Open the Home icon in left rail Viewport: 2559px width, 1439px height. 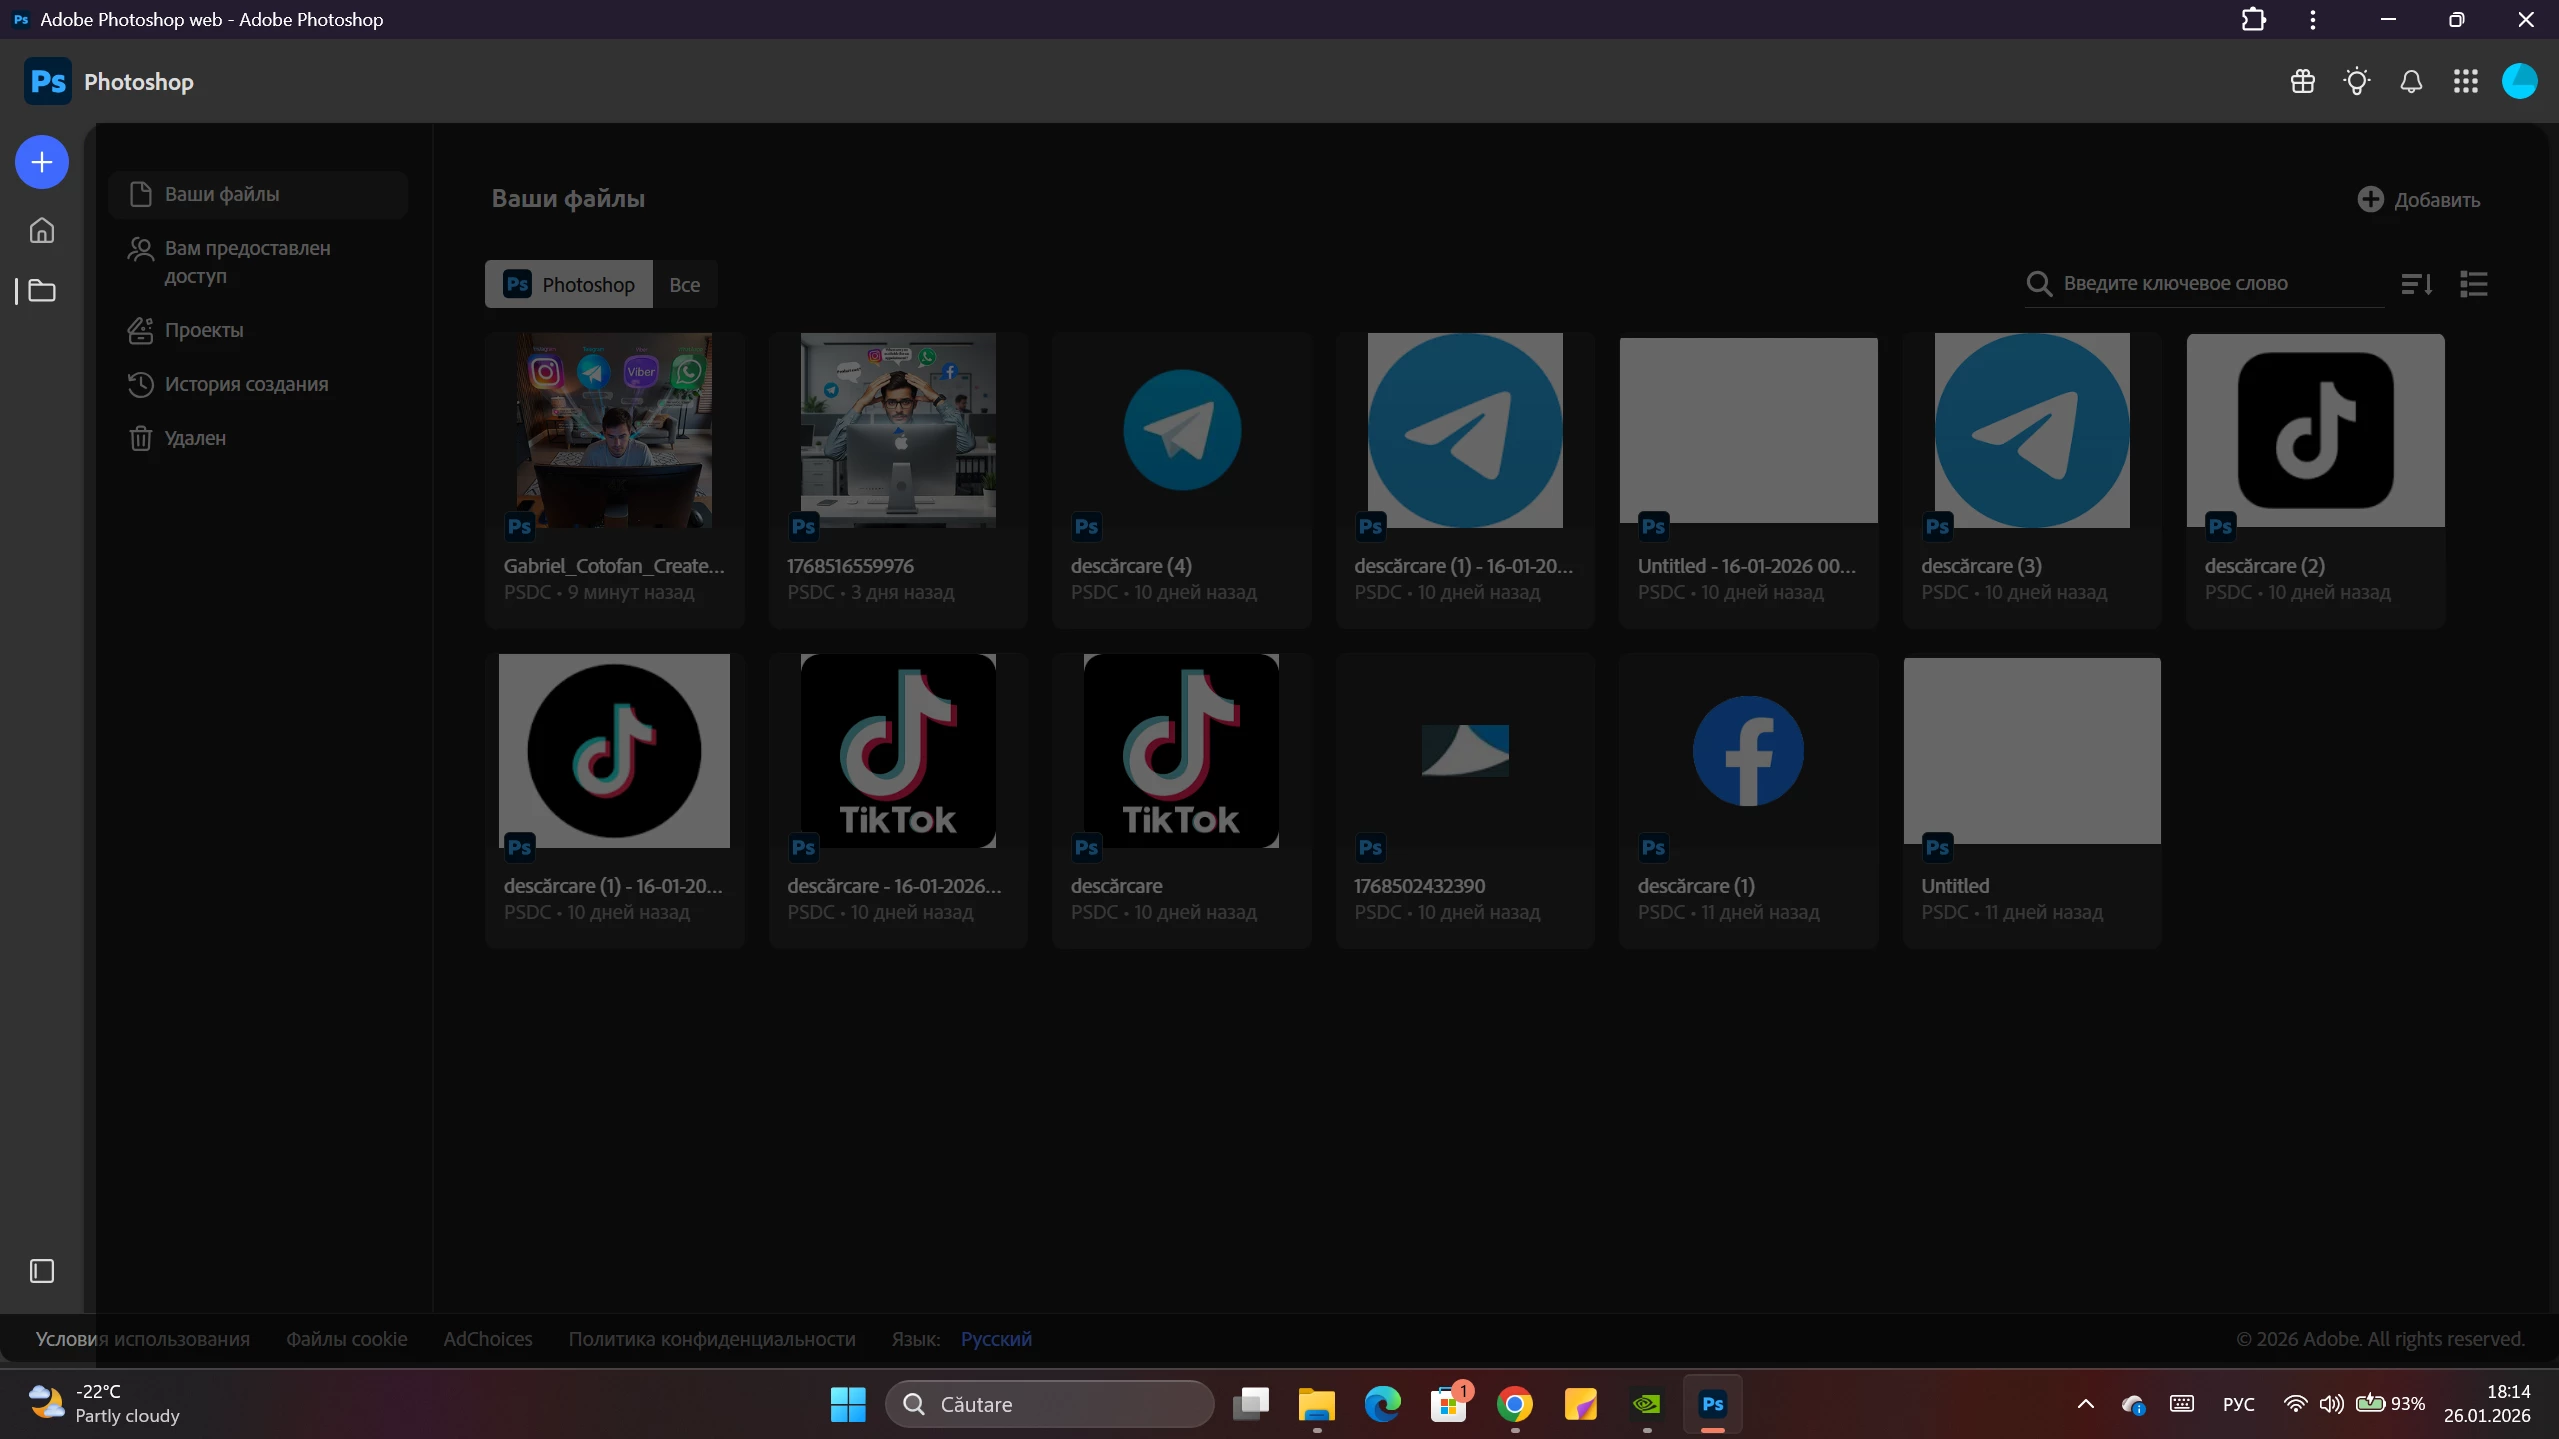click(42, 231)
